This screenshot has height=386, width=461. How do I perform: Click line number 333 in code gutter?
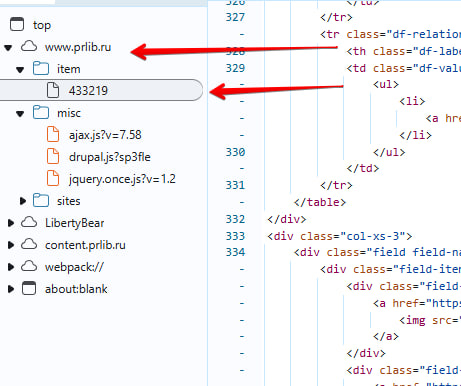coord(235,236)
